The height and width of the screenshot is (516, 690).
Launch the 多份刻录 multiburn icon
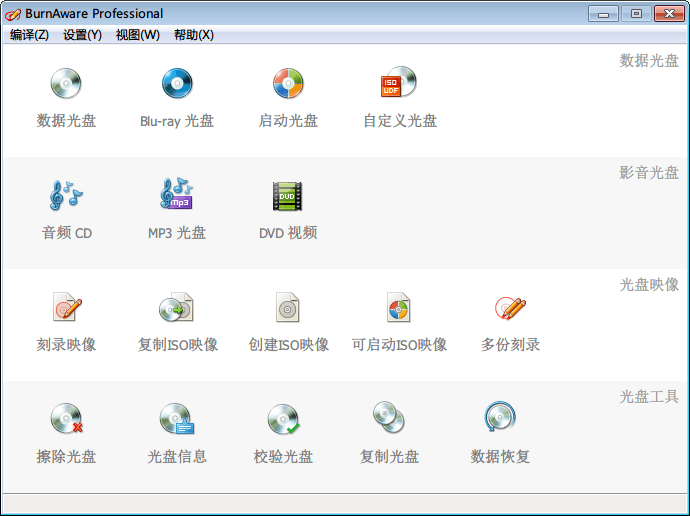tap(510, 307)
